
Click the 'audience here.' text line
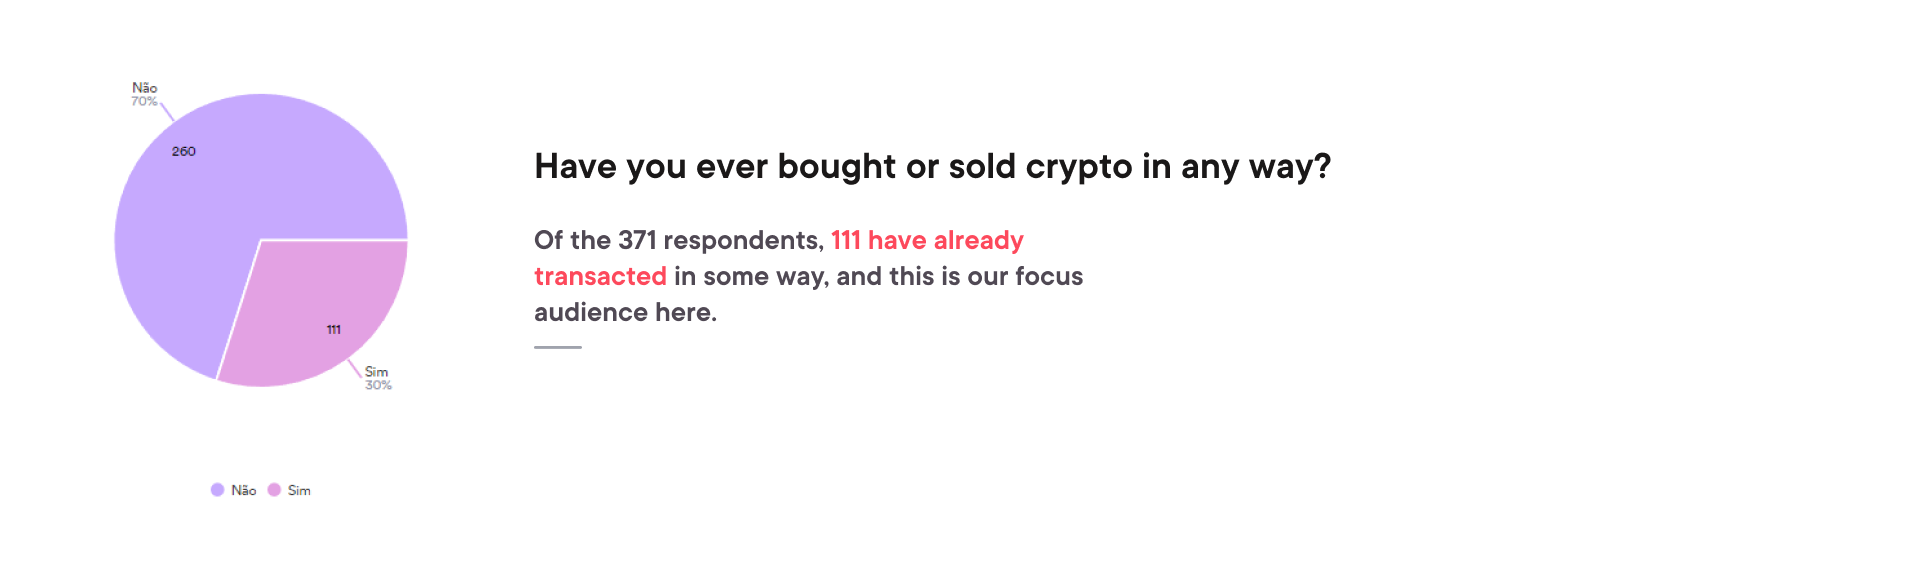pyautogui.click(x=625, y=313)
